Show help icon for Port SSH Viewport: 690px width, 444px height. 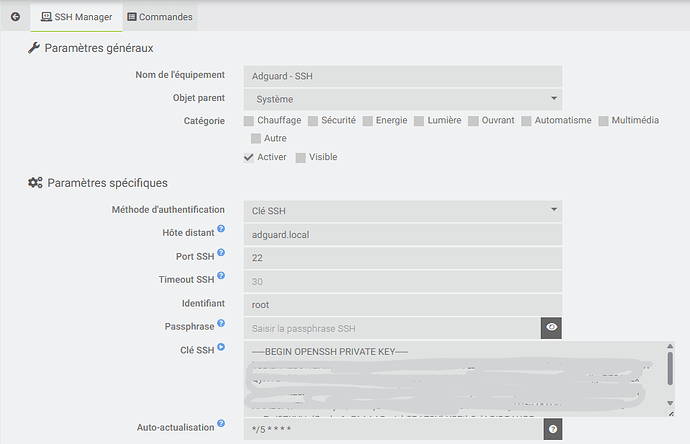click(221, 253)
